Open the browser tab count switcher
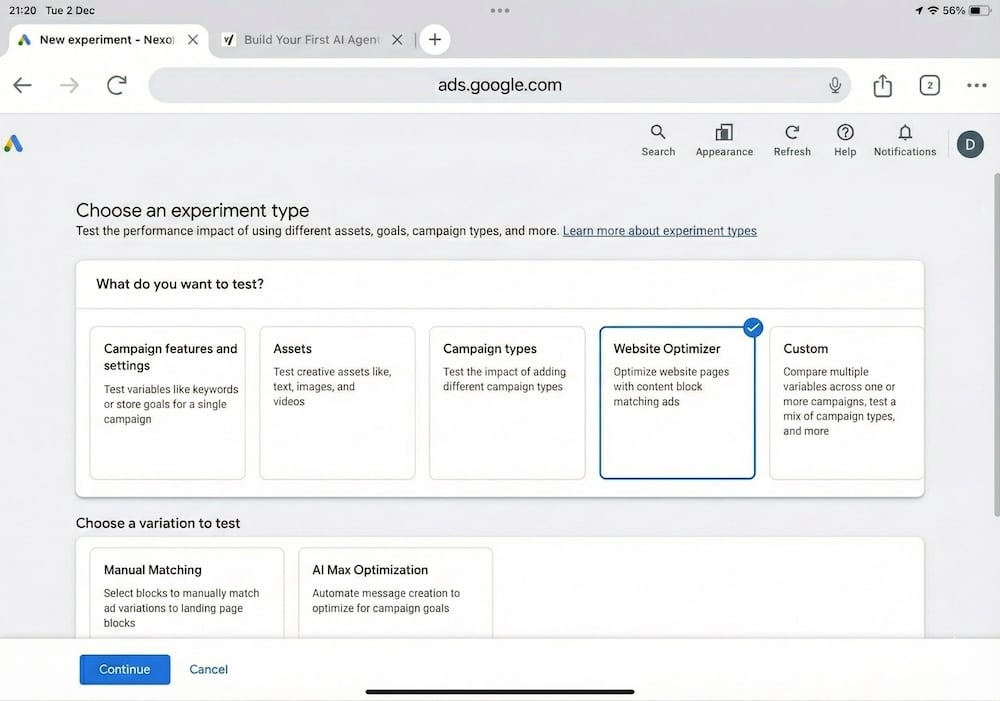 929,86
